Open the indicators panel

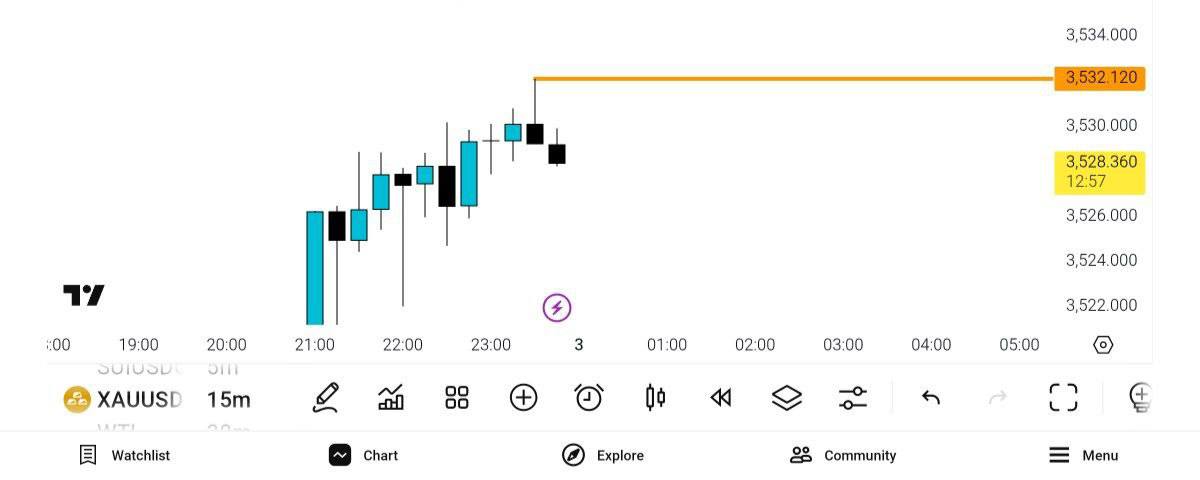(x=391, y=398)
